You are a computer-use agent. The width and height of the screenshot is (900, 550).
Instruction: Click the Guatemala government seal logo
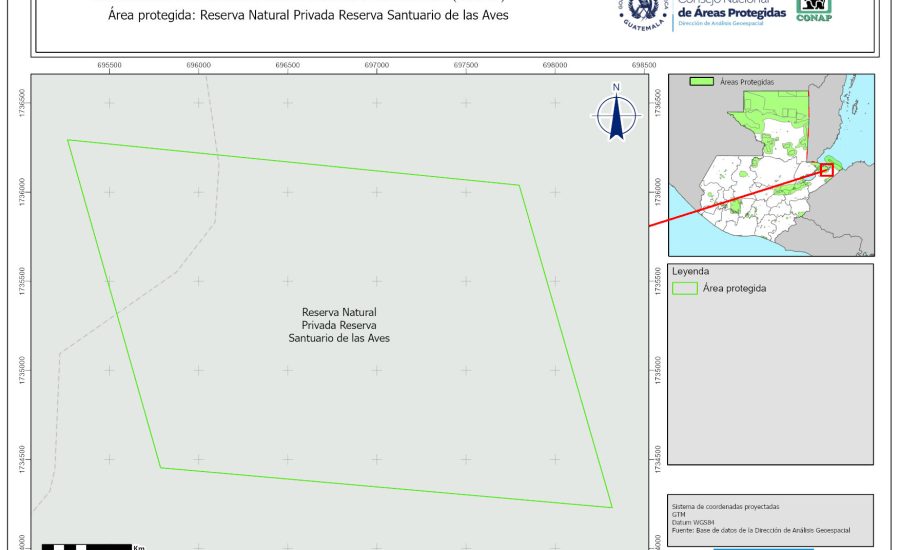tap(642, 14)
